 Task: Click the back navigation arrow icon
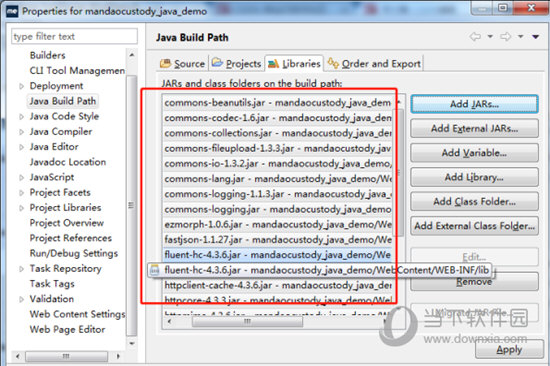tap(475, 36)
